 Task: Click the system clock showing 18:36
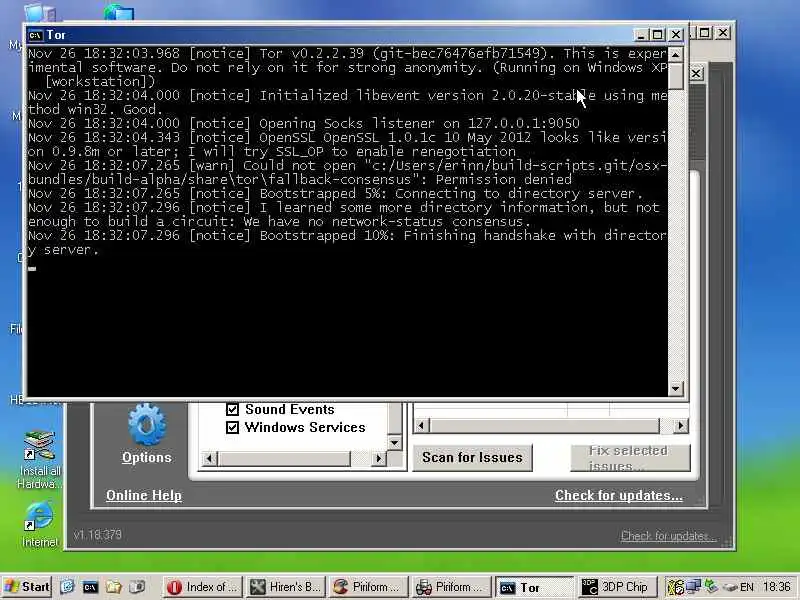tap(777, 587)
